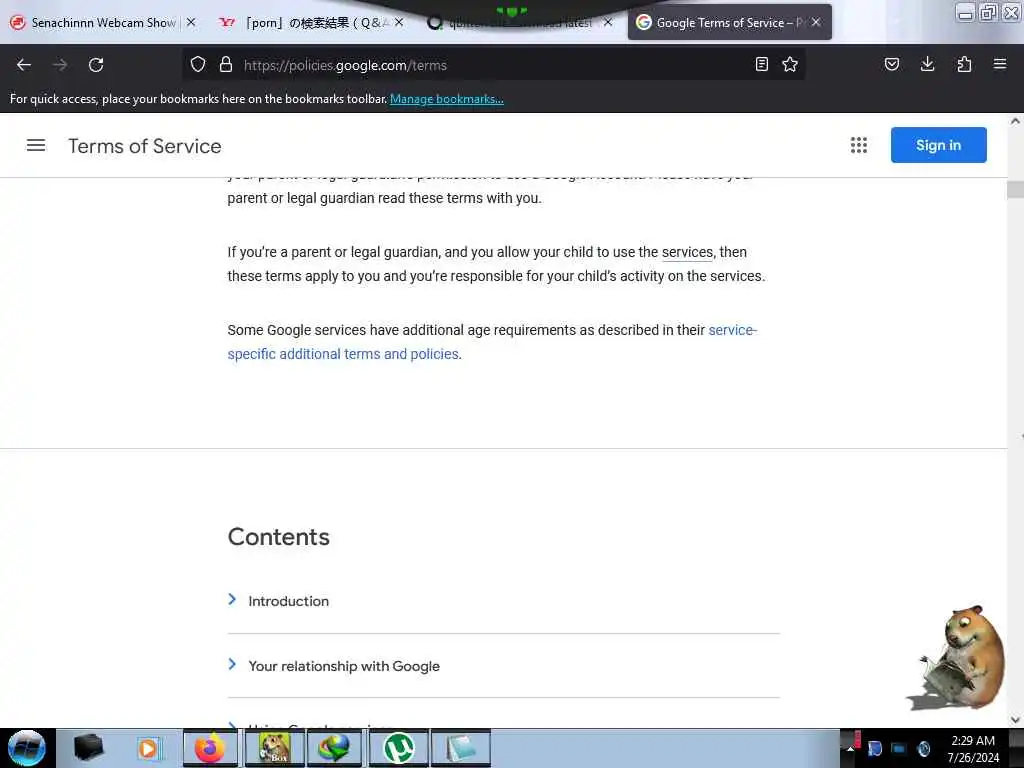Click the address bar URL field
Image resolution: width=1024 pixels, height=768 pixels.
[x=493, y=65]
